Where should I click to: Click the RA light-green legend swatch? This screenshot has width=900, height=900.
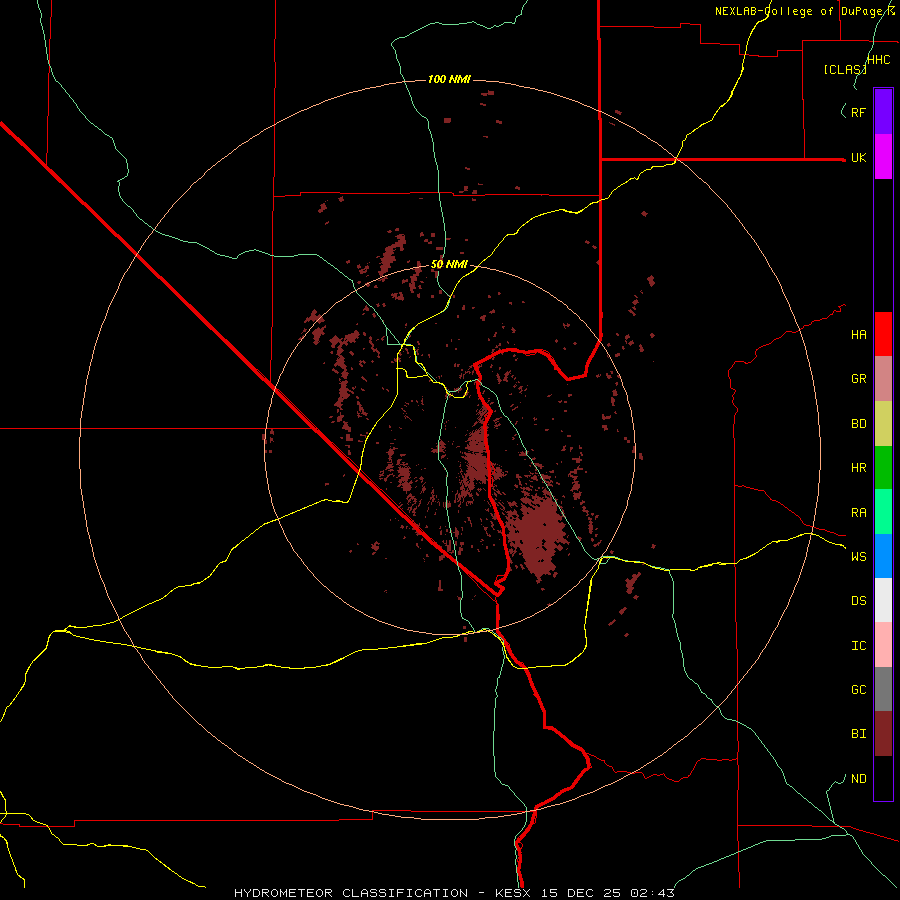coord(883,512)
